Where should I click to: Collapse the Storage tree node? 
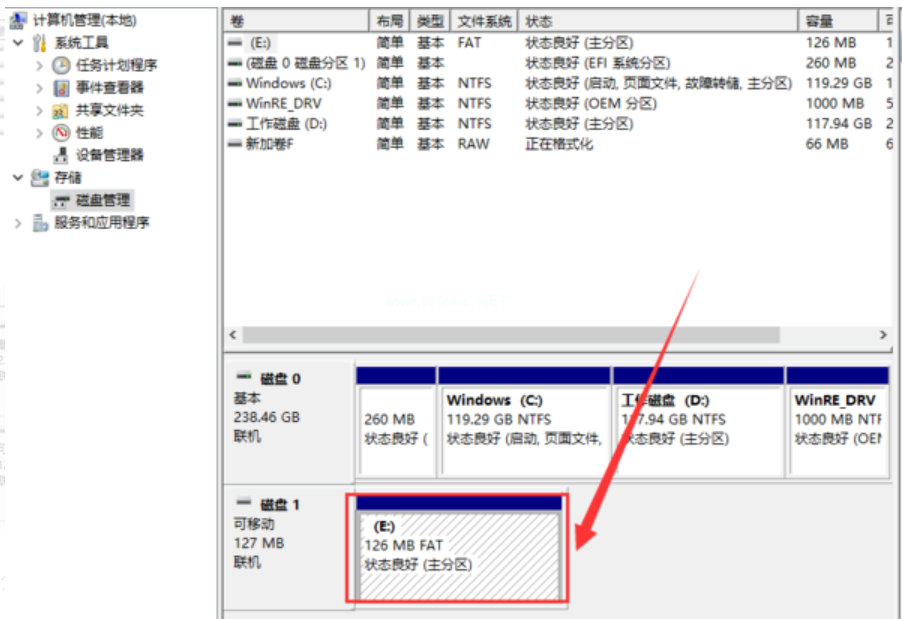(18, 178)
